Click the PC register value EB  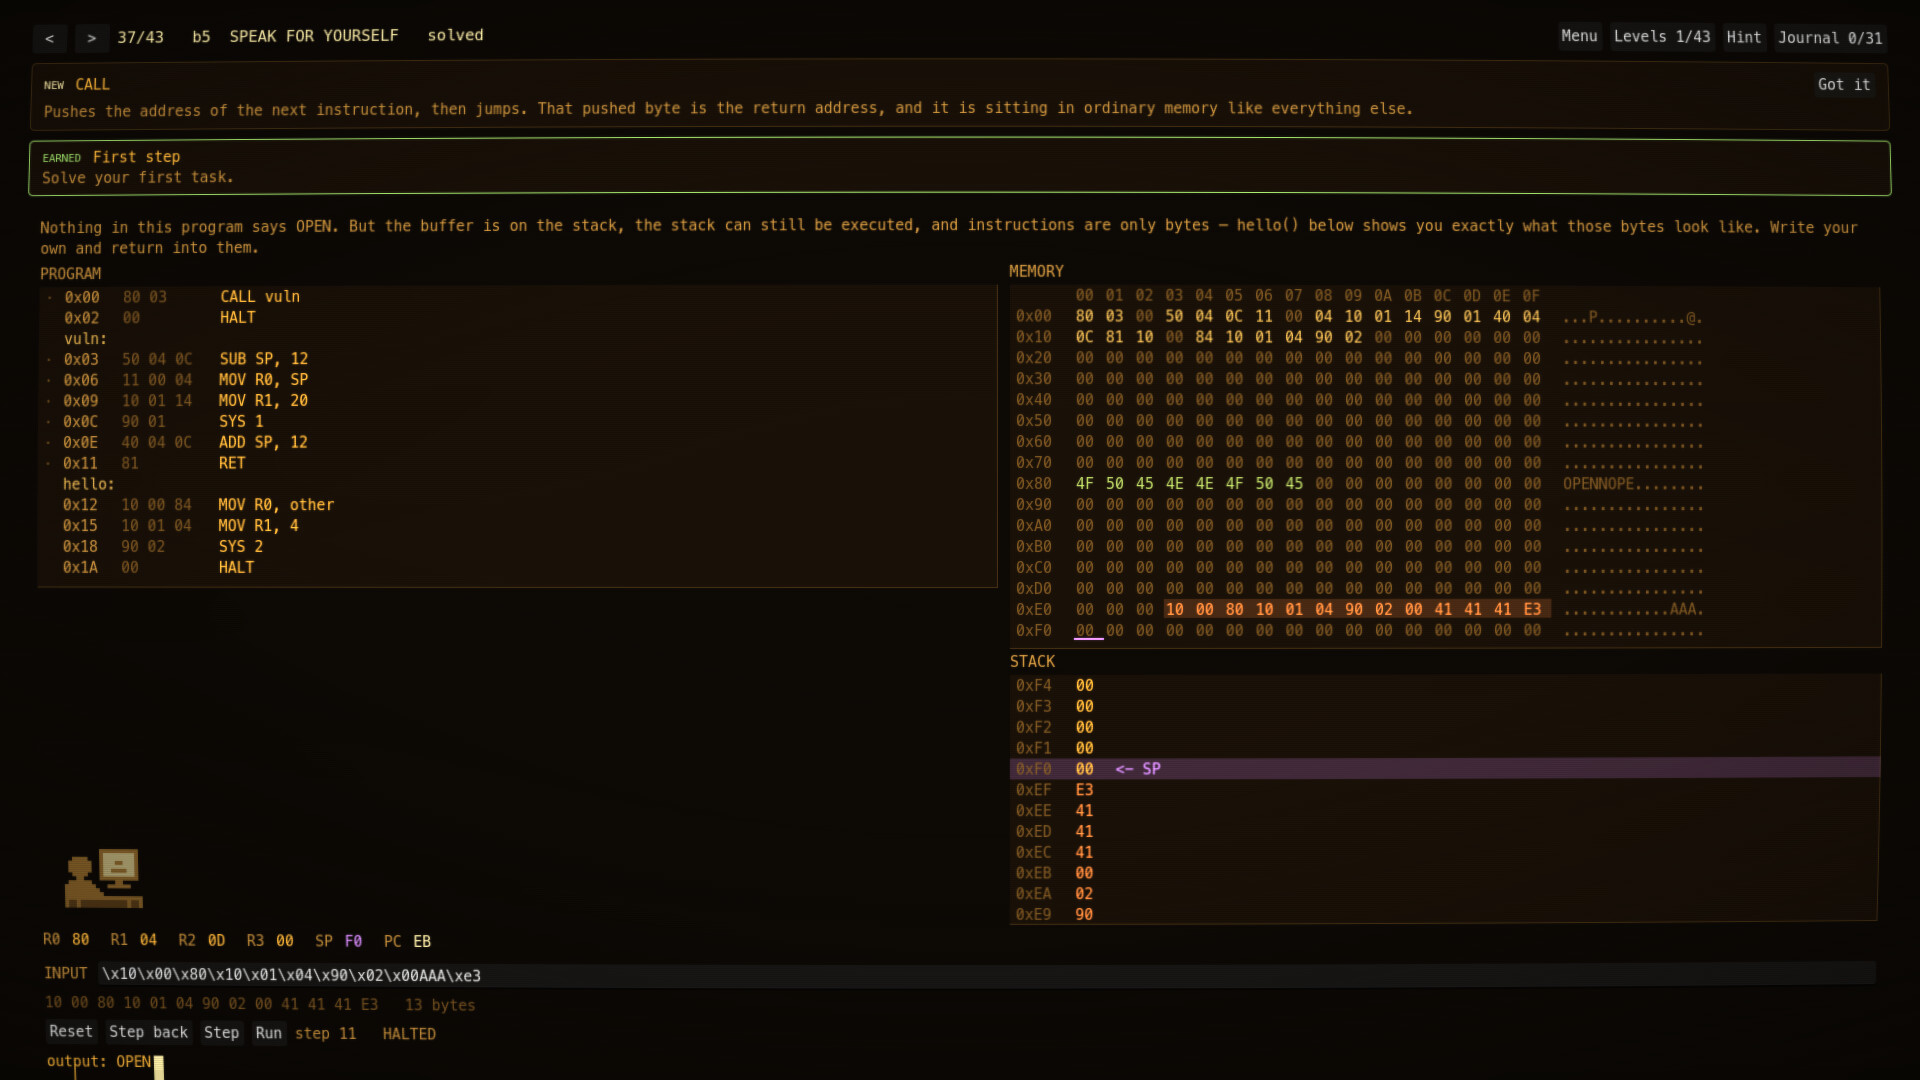pyautogui.click(x=422, y=941)
